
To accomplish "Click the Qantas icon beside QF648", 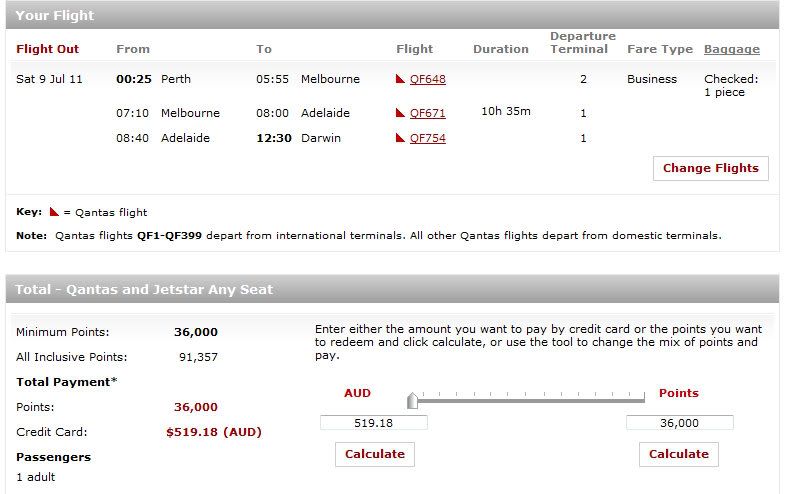I will coord(400,79).
